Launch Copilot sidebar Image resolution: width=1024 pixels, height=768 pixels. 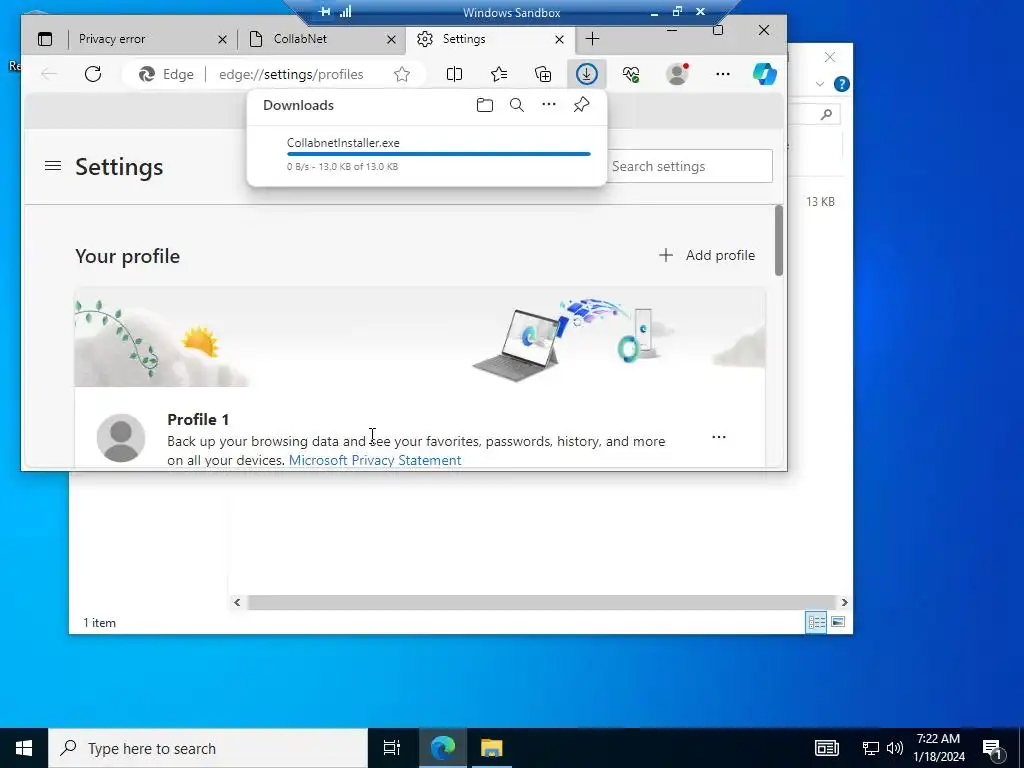click(x=764, y=74)
